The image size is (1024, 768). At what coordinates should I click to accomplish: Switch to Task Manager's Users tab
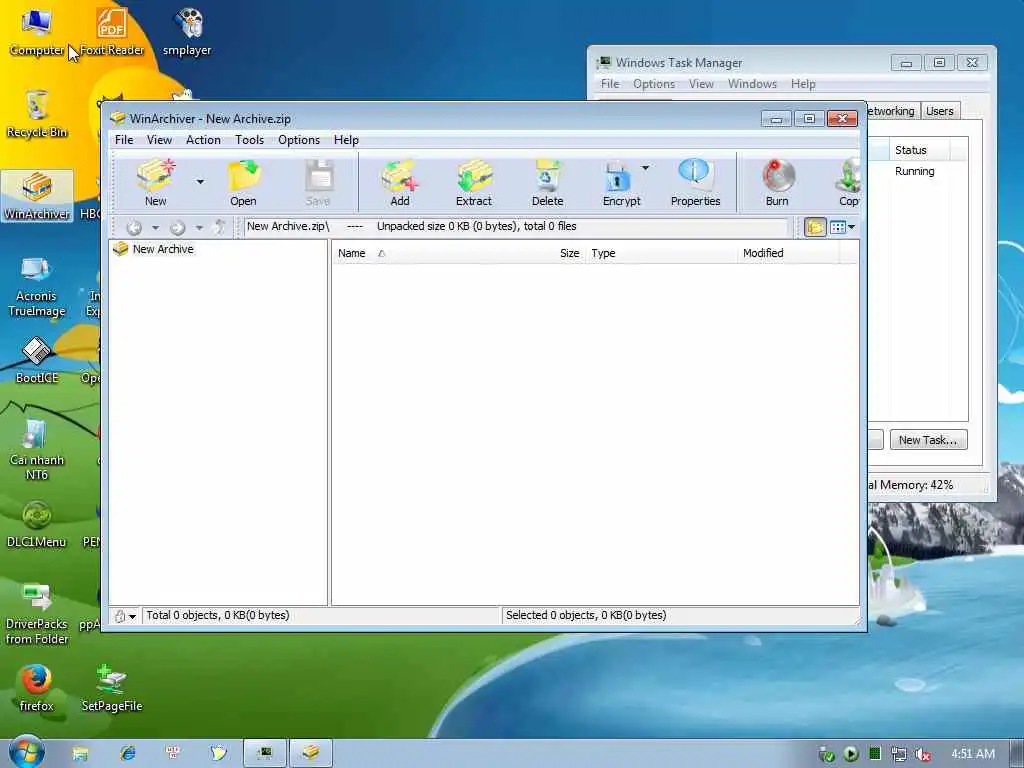(940, 111)
